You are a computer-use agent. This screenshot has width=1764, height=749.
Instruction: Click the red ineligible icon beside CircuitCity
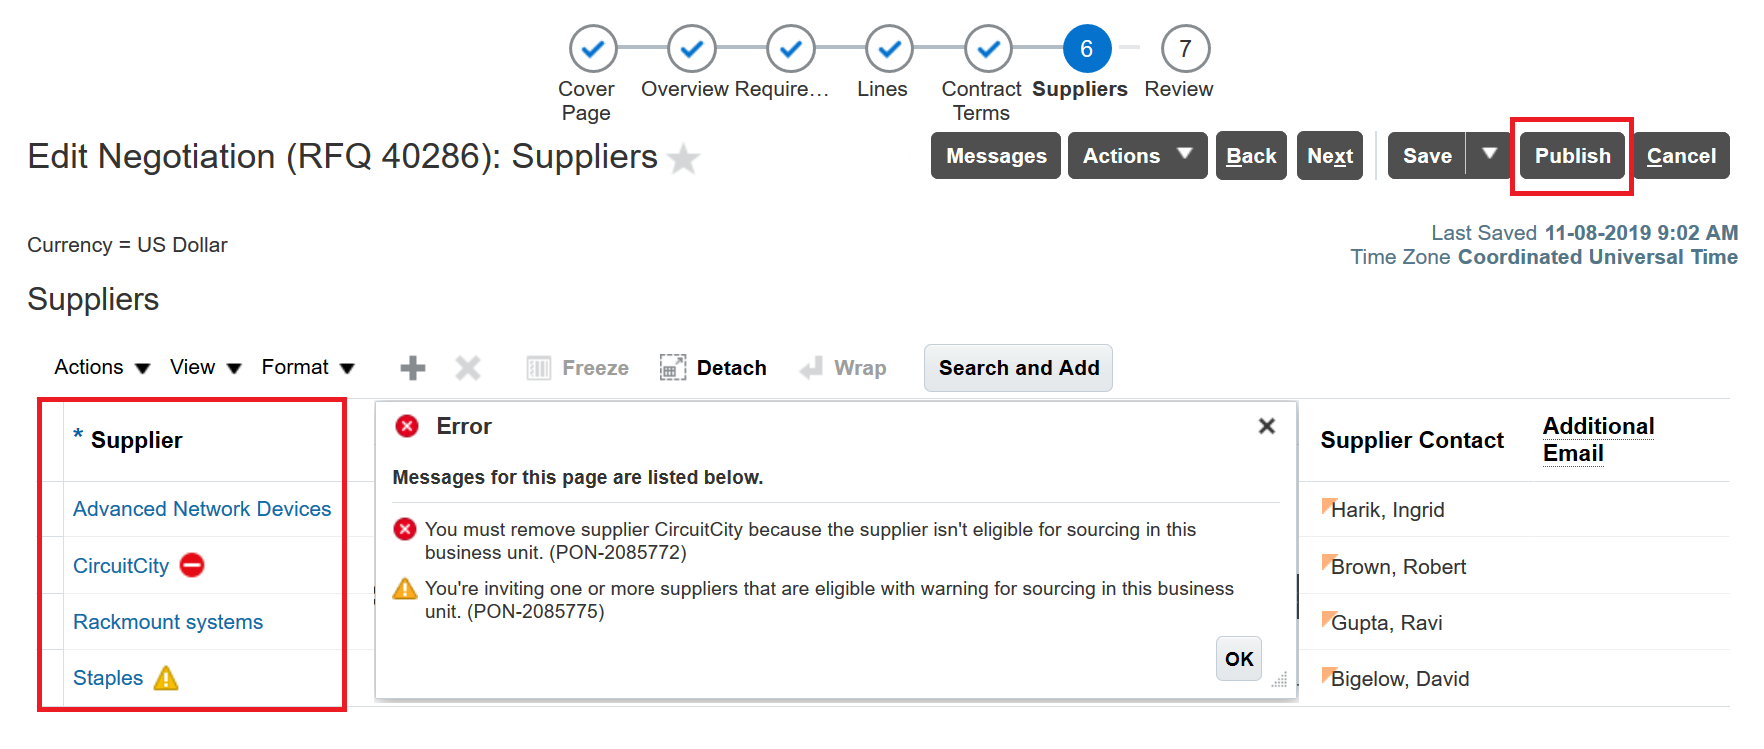192,566
